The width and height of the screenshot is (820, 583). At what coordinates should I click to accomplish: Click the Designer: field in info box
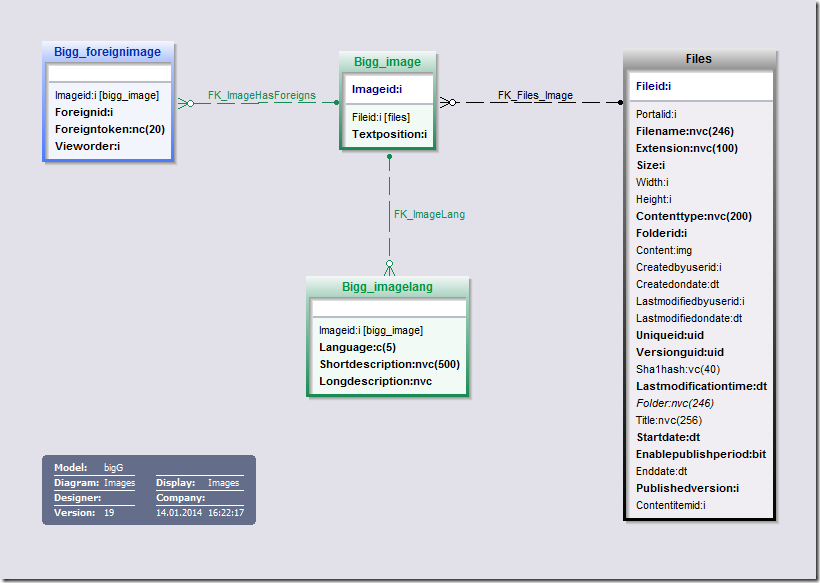point(77,498)
